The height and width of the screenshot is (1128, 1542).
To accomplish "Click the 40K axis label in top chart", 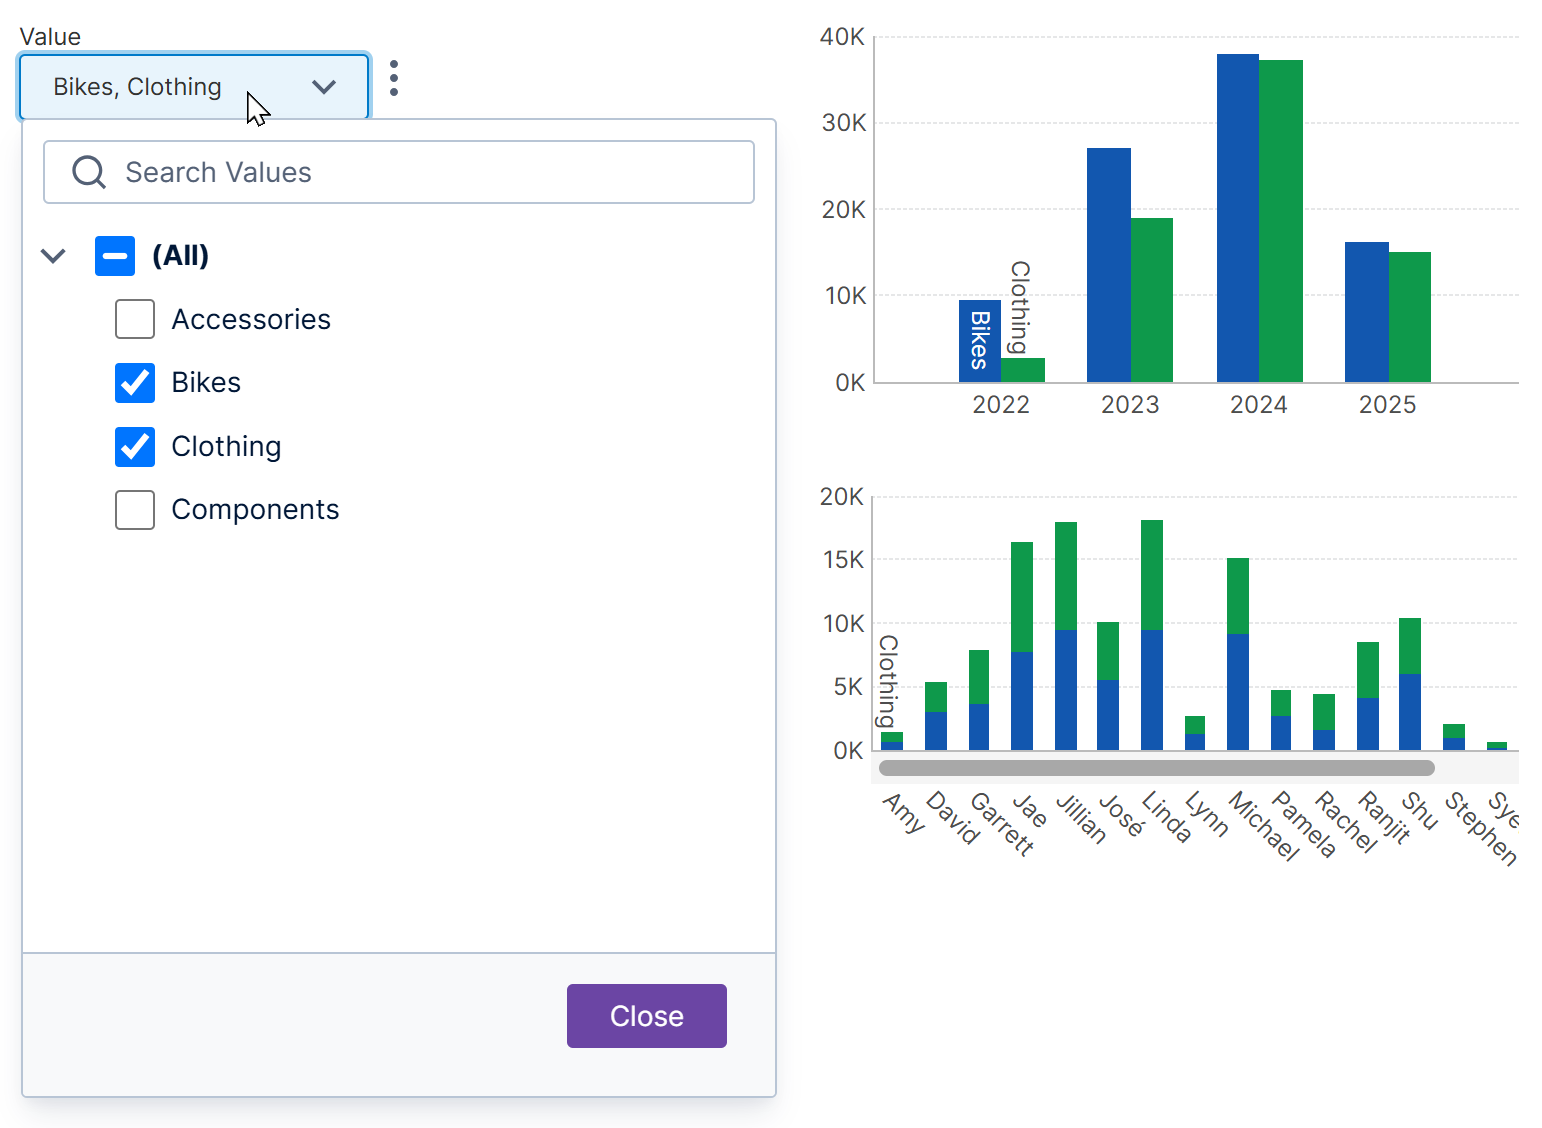I will coord(842,37).
